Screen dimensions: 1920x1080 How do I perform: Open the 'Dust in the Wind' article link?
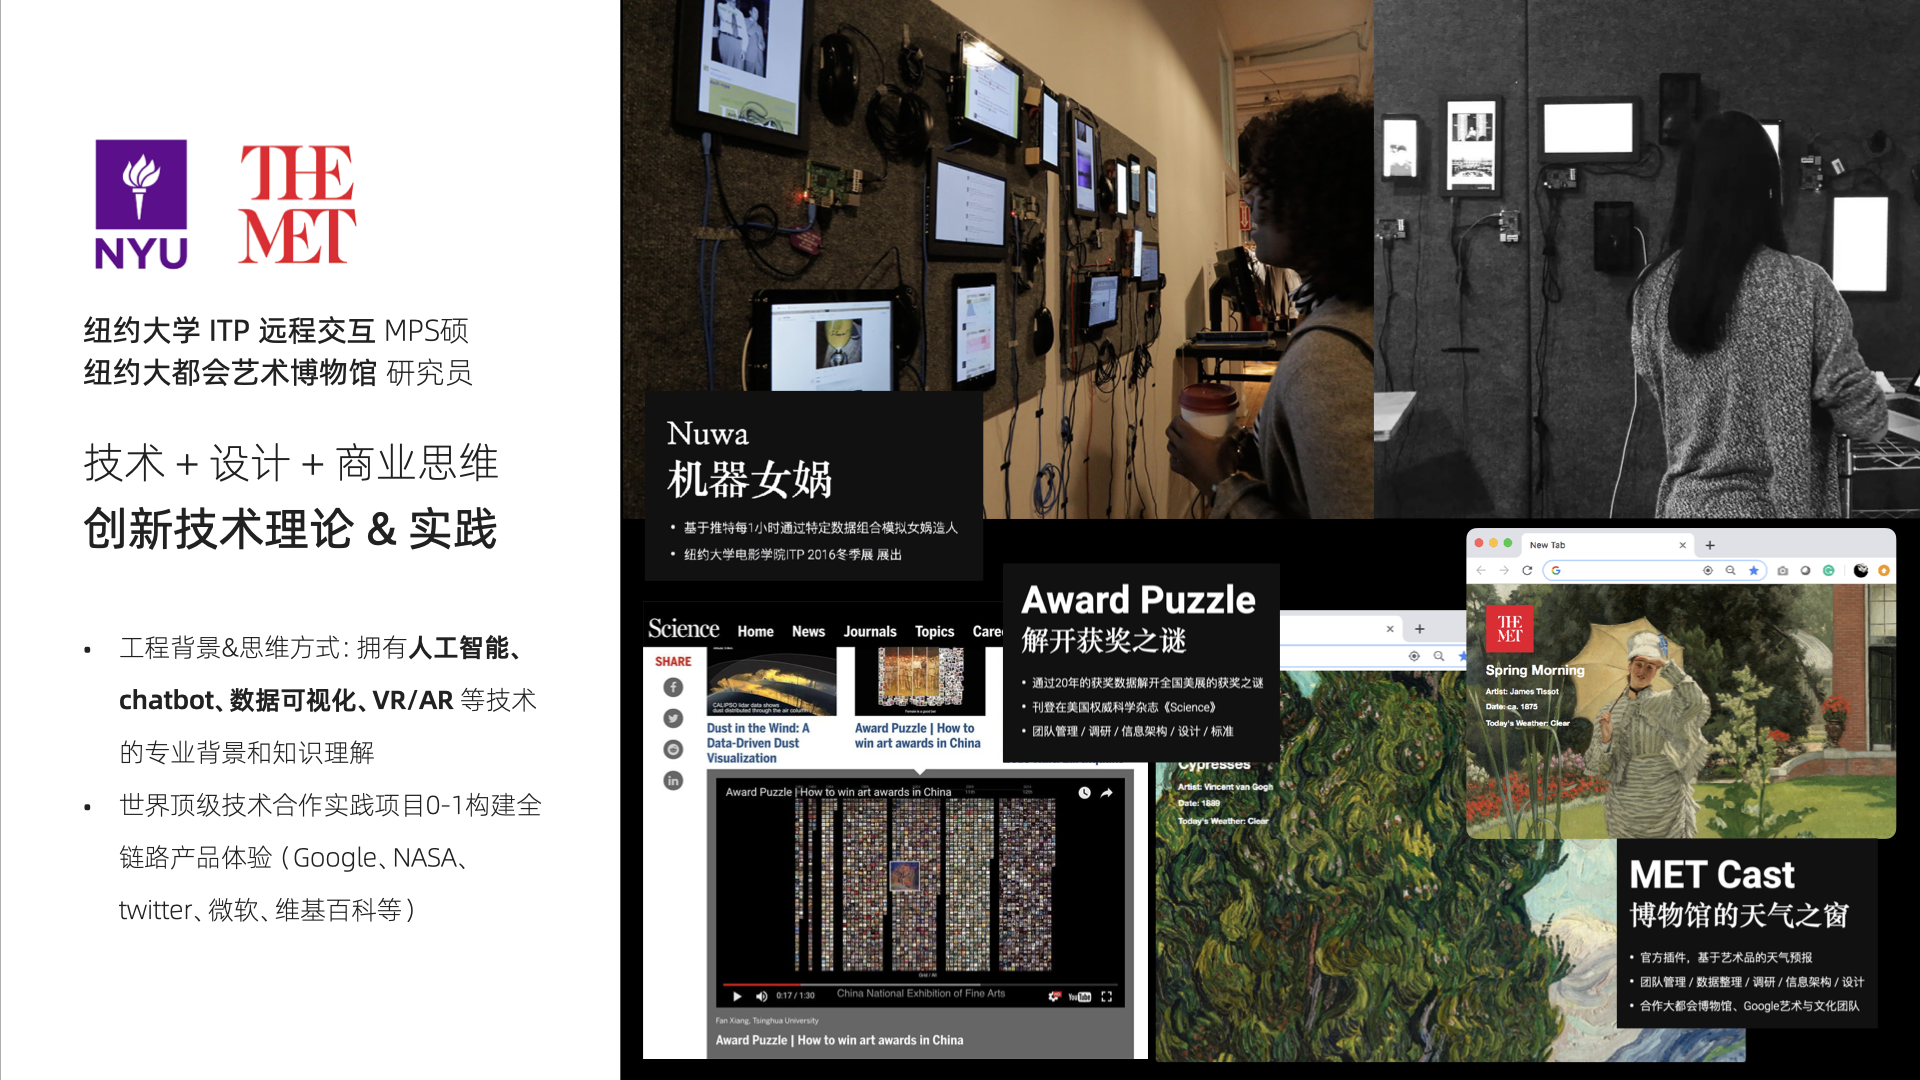(757, 742)
